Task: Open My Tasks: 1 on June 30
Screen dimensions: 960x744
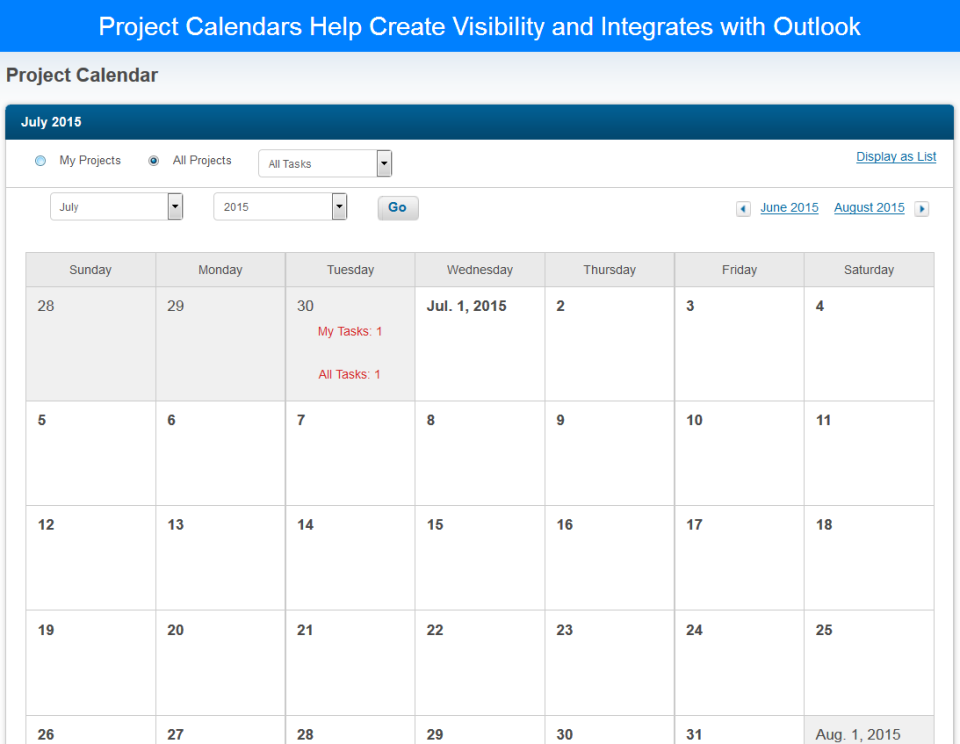Action: 350,331
